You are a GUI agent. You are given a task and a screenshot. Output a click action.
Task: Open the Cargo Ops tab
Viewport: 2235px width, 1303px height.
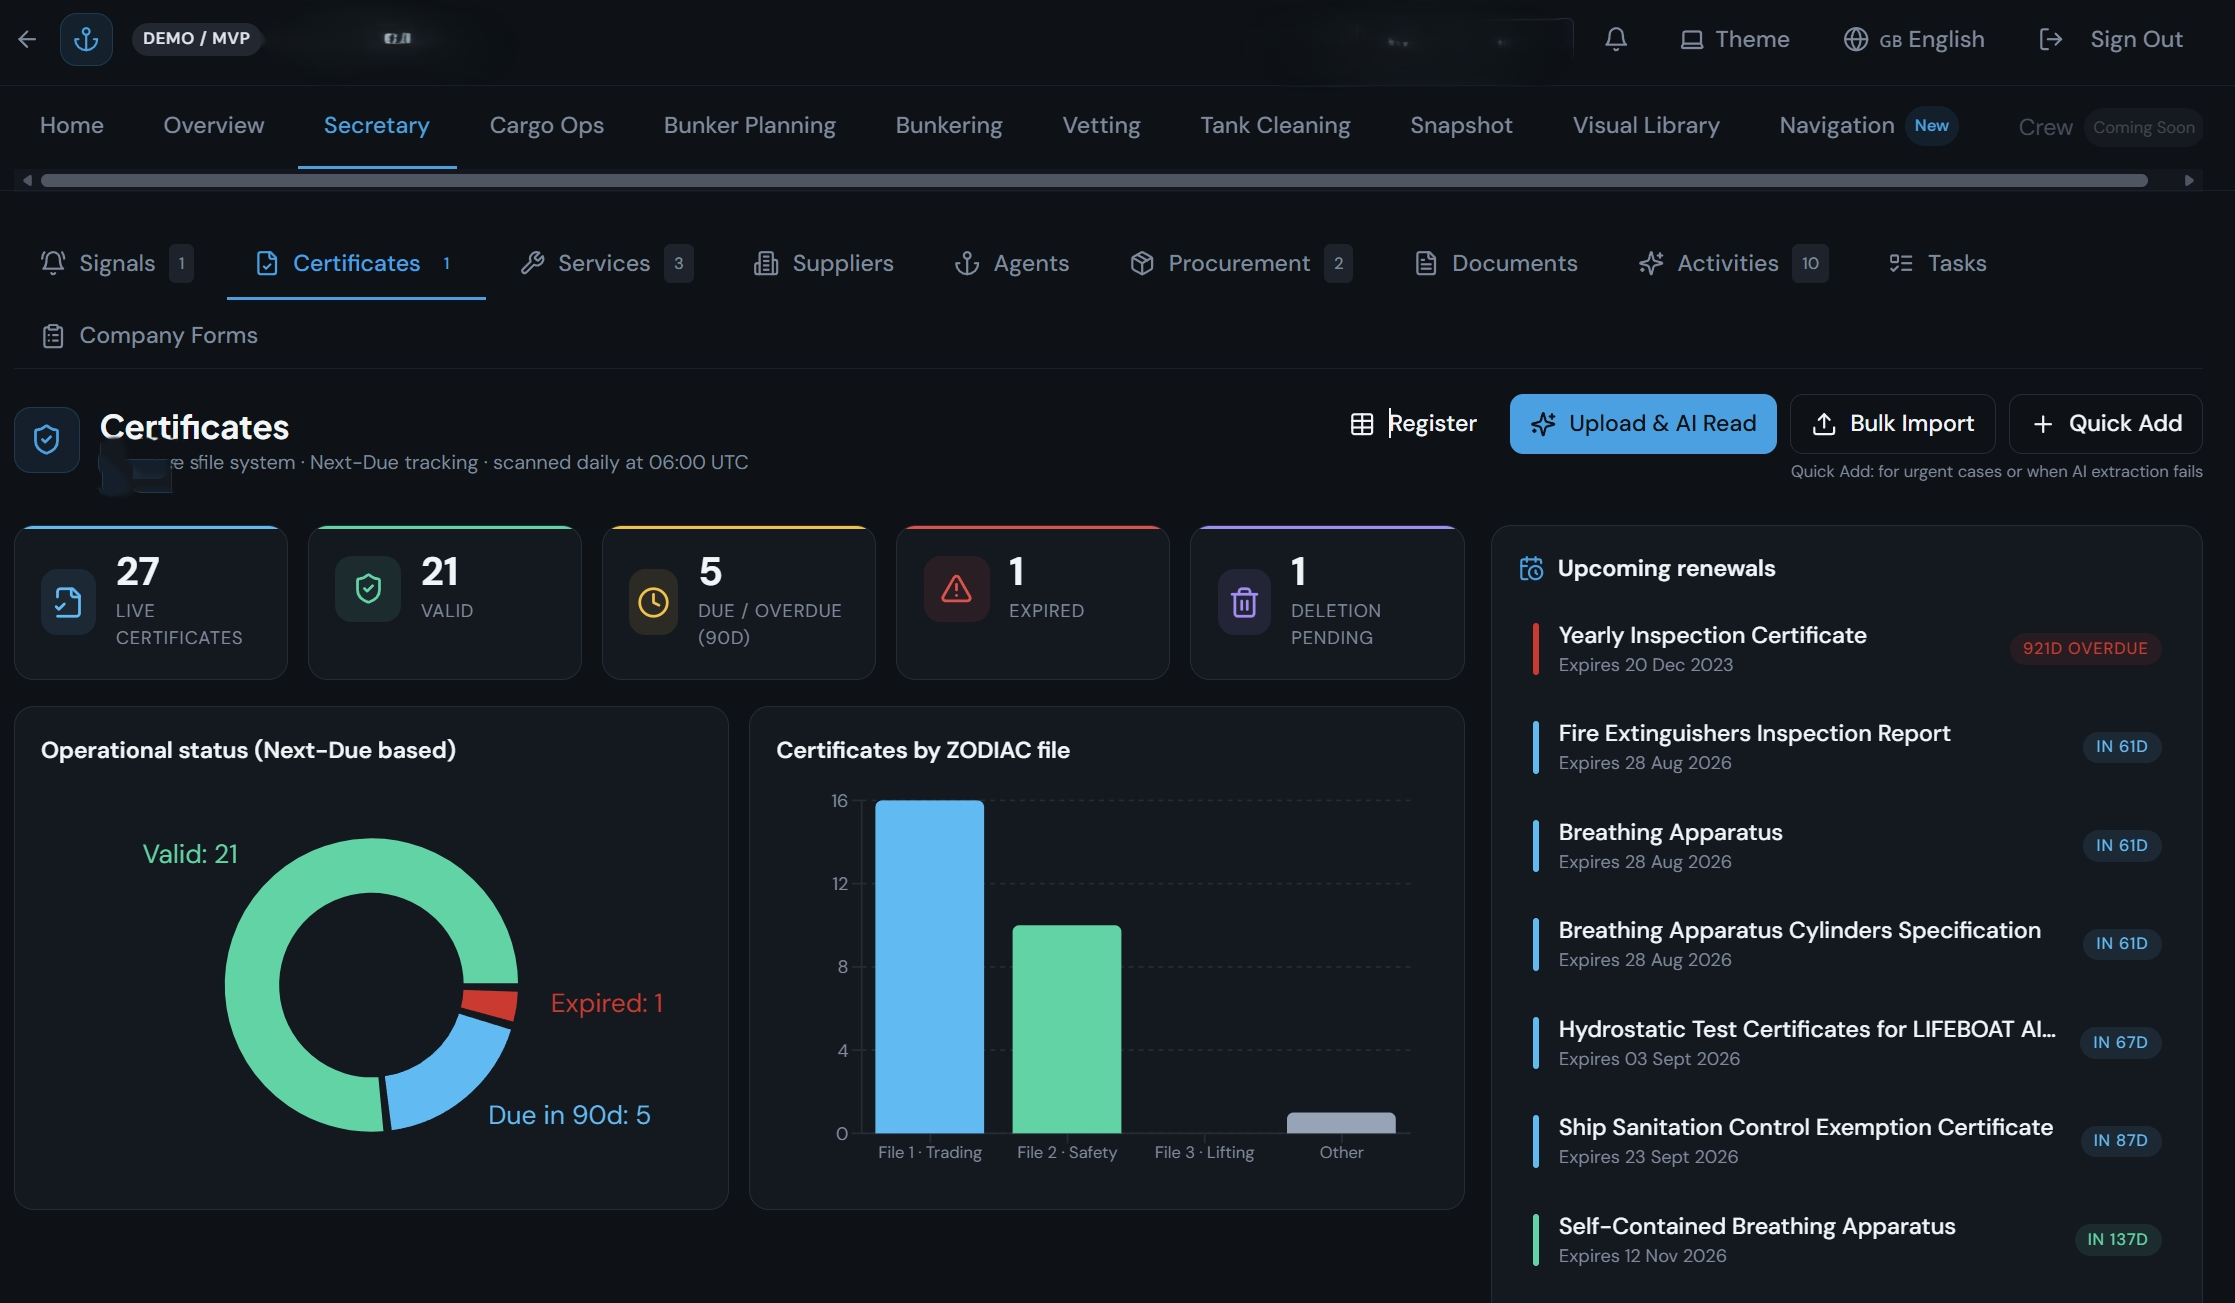(x=547, y=125)
